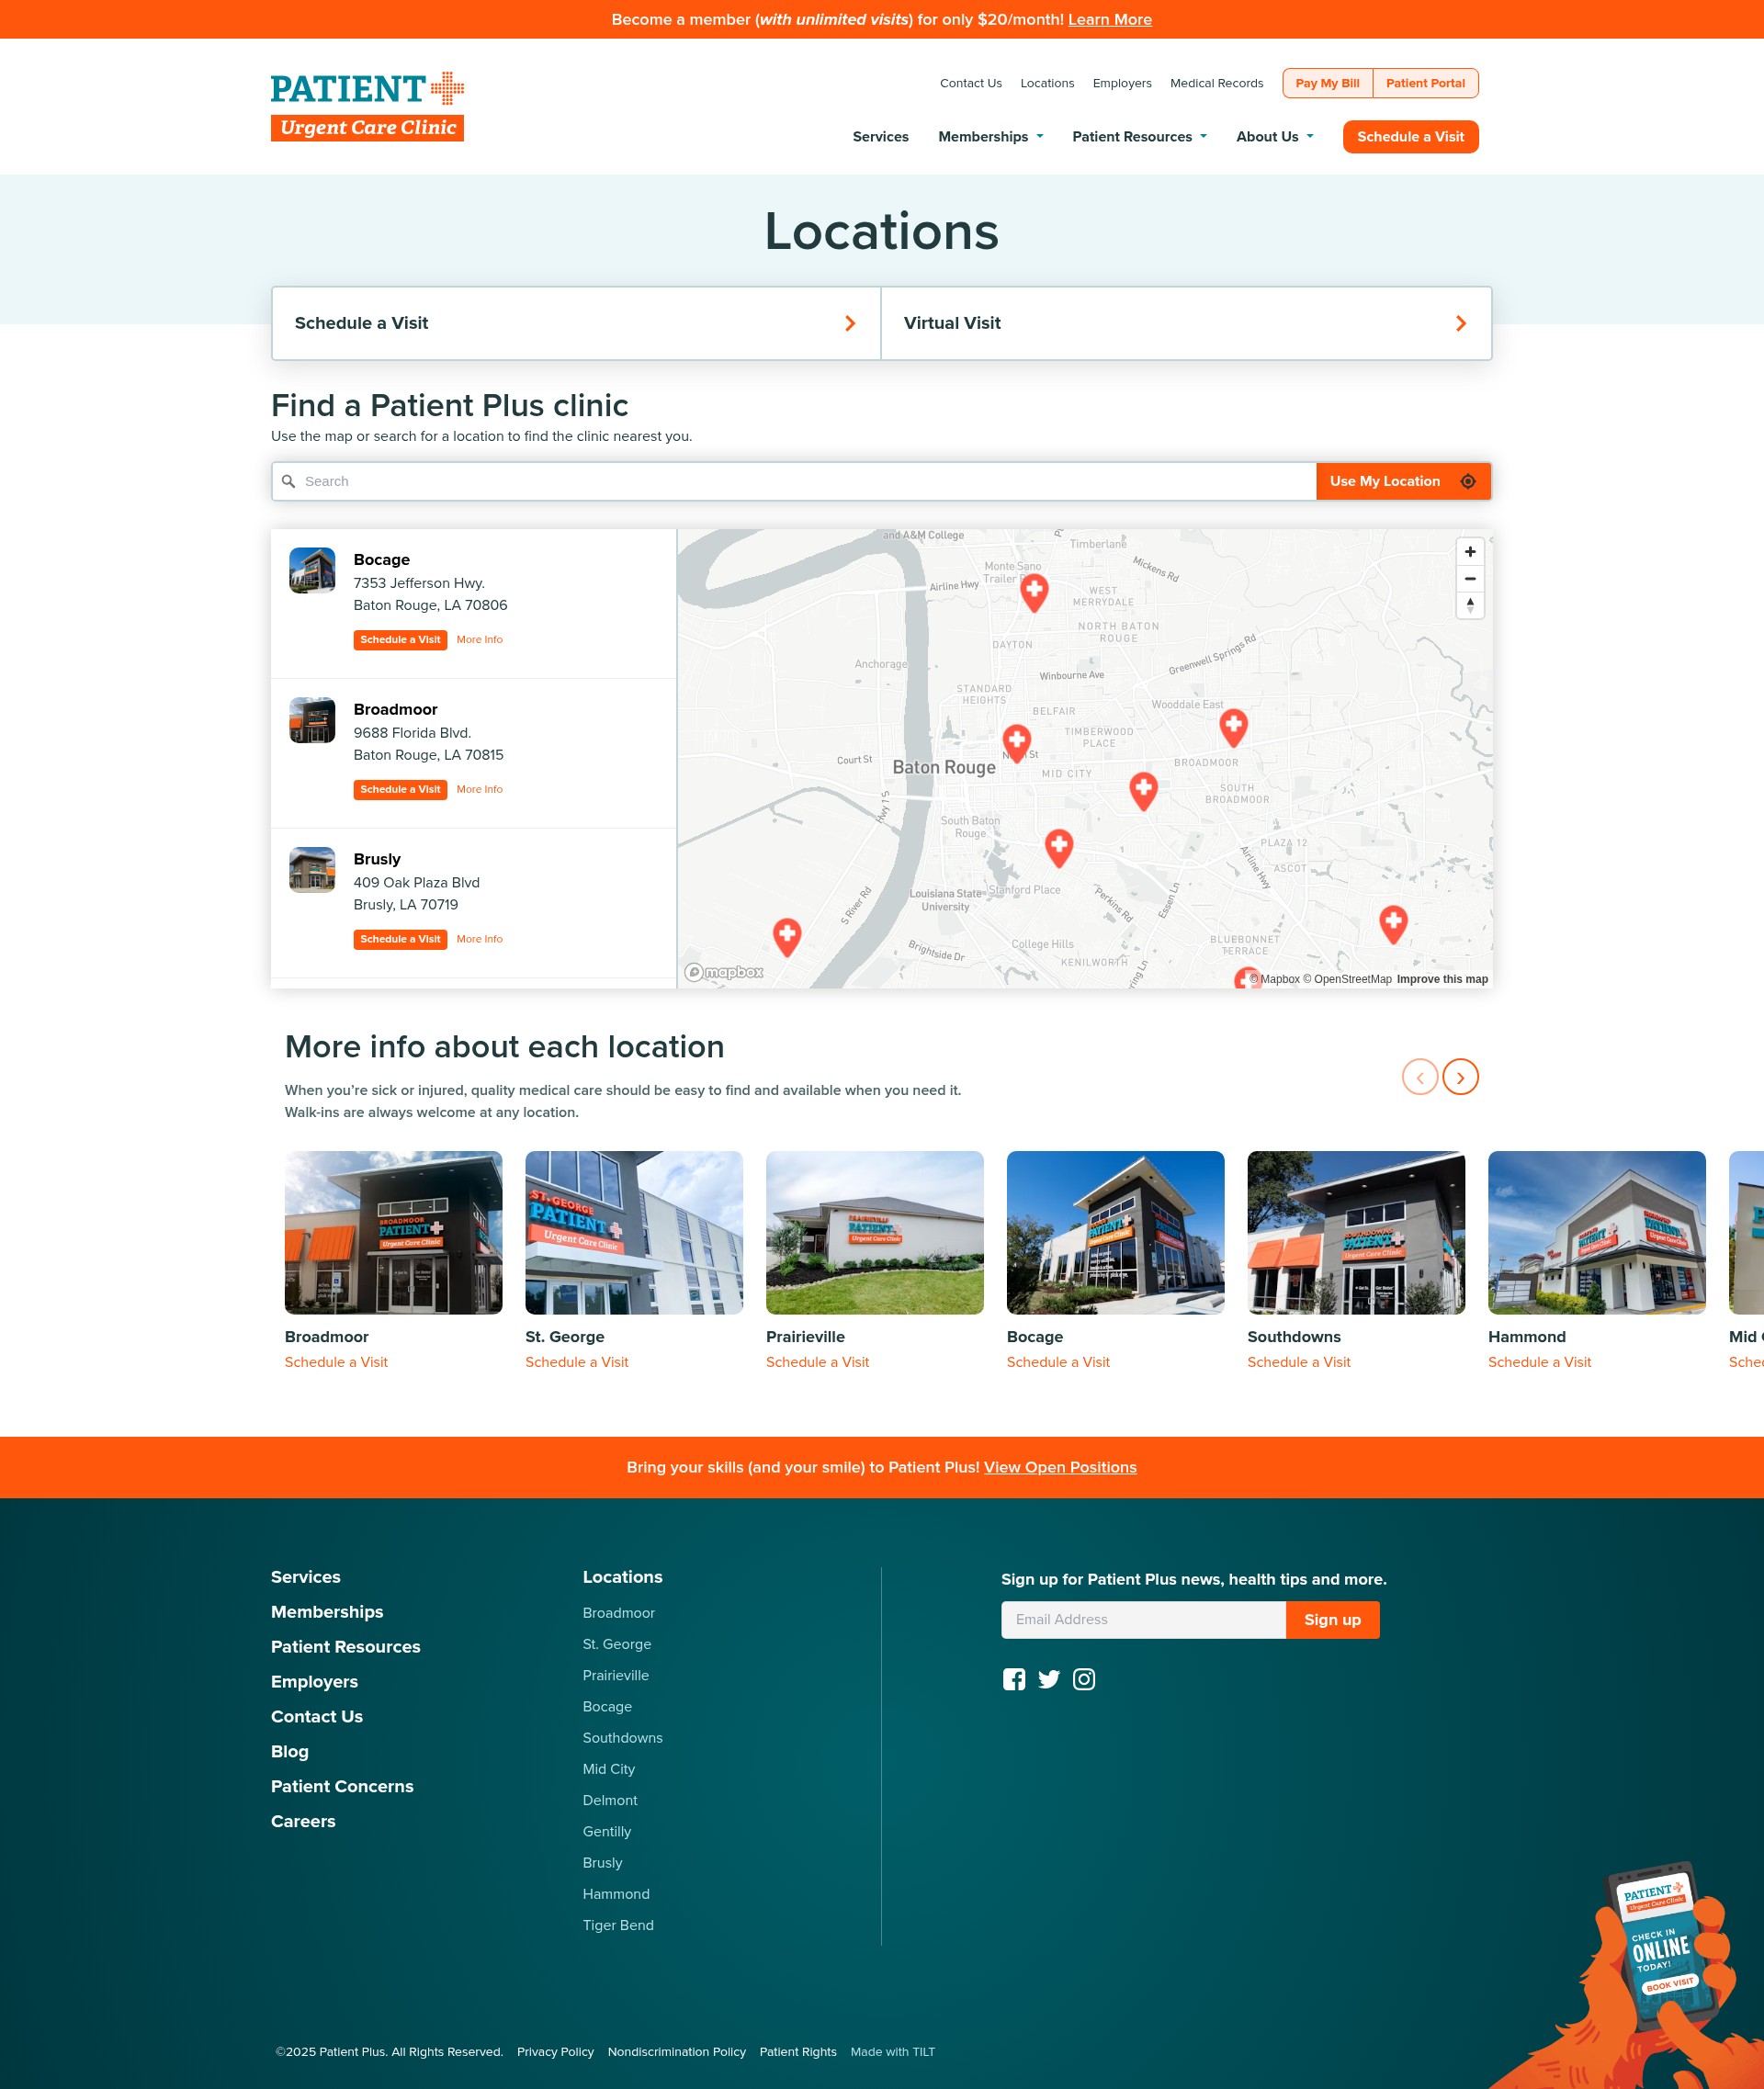Screen dimensions: 1764x2089
Task: Open the Privacy Policy link
Action: (x=555, y=2051)
